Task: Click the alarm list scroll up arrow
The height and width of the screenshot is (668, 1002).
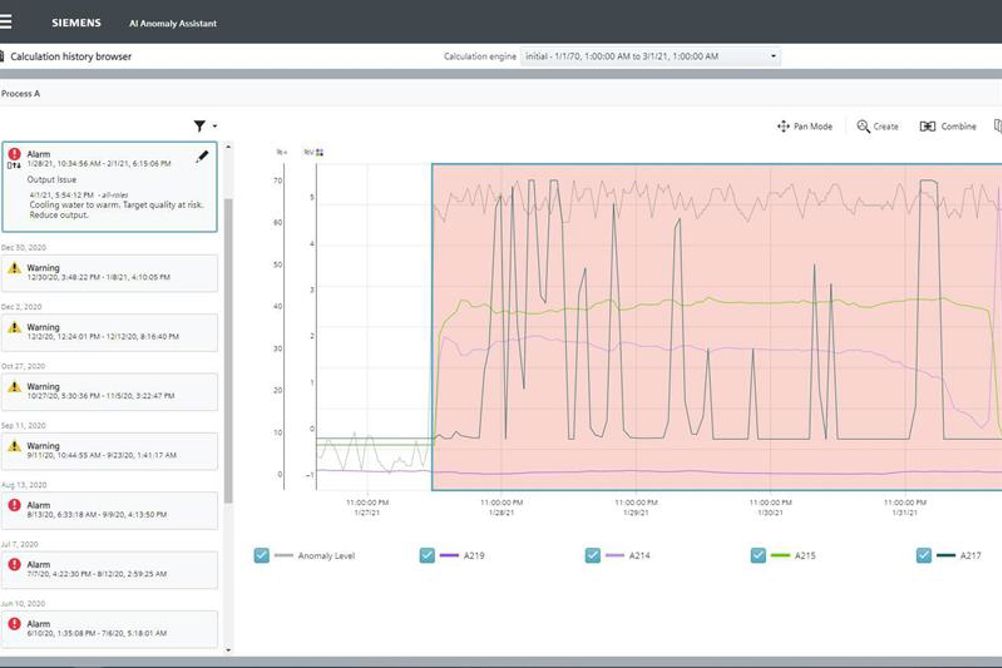Action: click(x=228, y=148)
